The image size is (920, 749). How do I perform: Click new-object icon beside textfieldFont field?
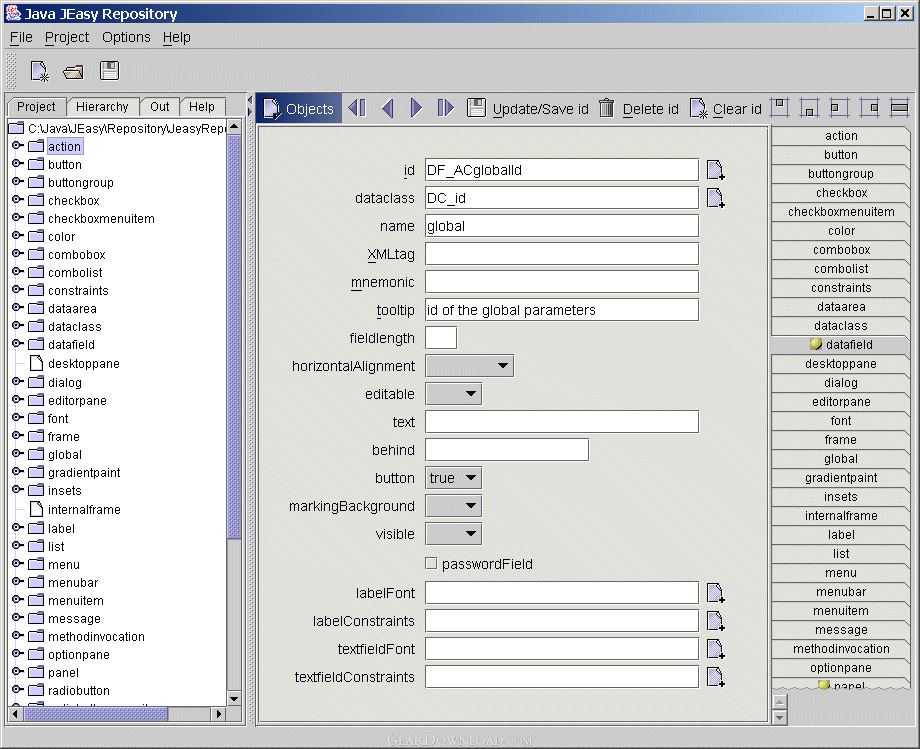[715, 649]
